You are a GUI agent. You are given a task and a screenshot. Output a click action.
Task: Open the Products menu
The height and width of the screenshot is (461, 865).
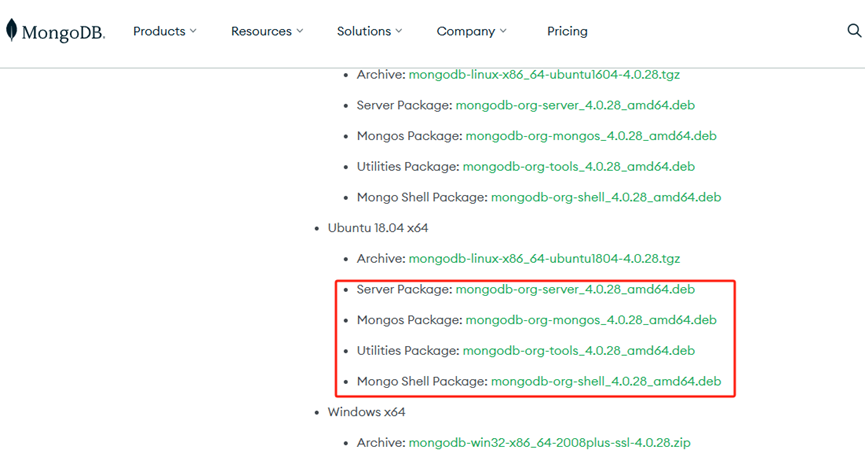(164, 31)
